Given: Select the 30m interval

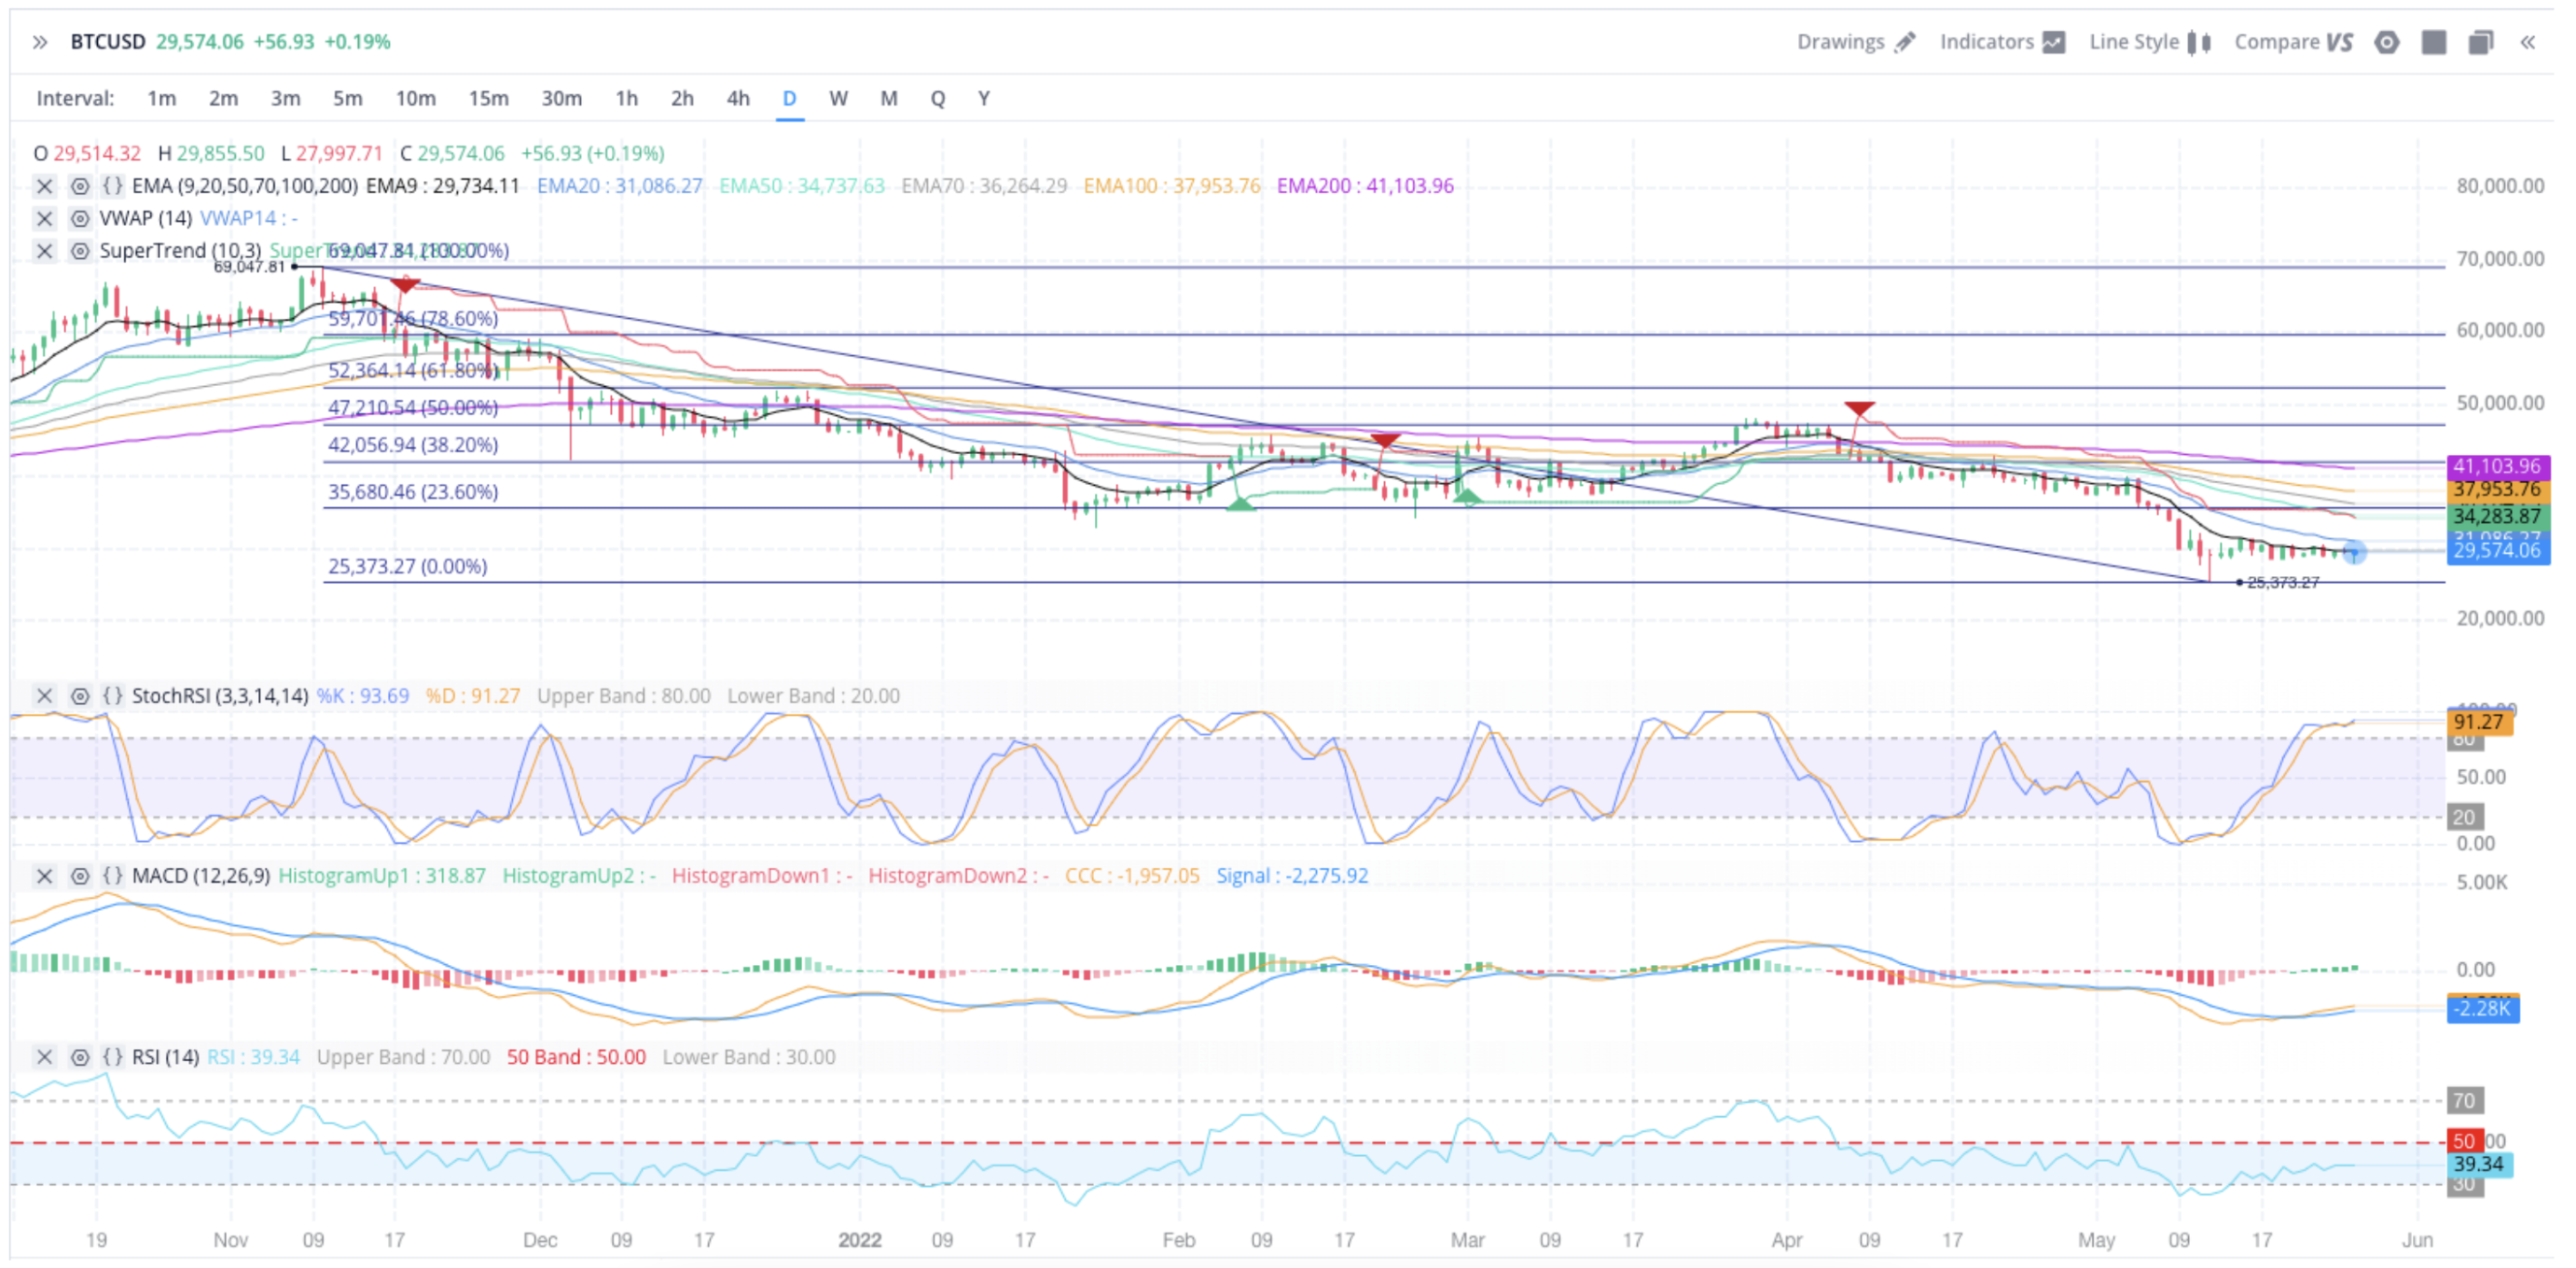Looking at the screenshot, I should [561, 98].
